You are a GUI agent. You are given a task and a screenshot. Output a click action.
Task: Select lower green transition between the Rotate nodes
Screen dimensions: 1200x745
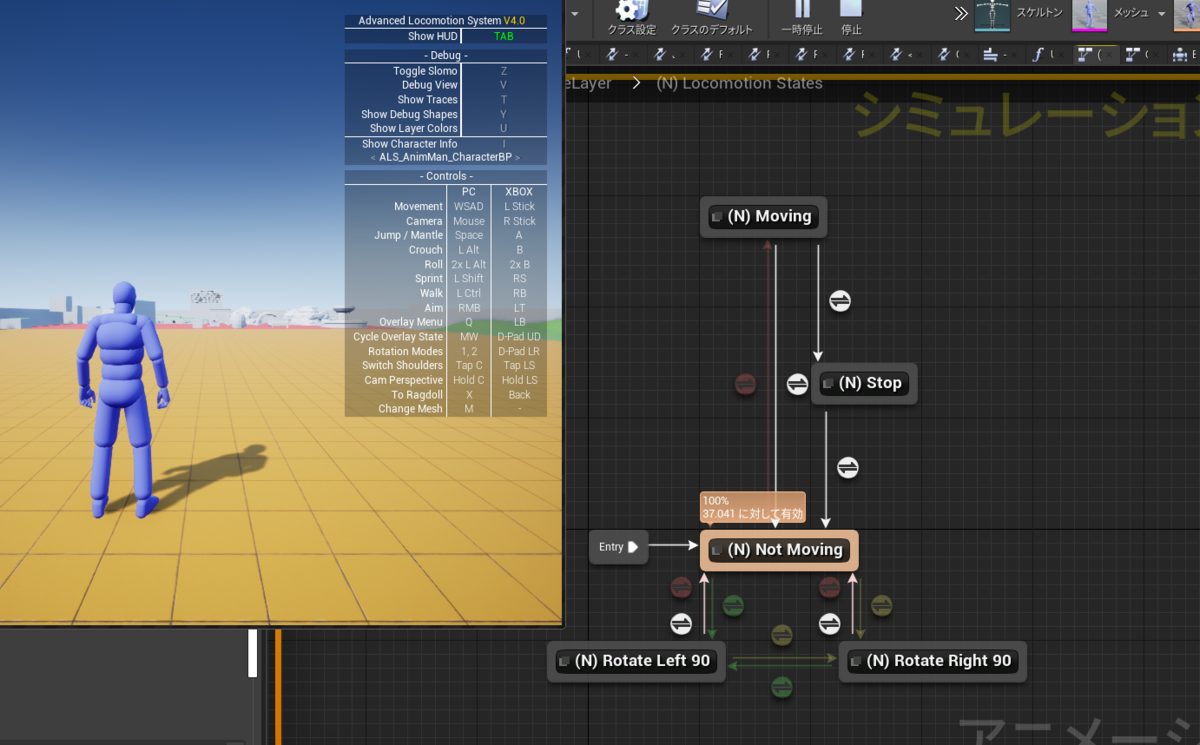coord(782,687)
